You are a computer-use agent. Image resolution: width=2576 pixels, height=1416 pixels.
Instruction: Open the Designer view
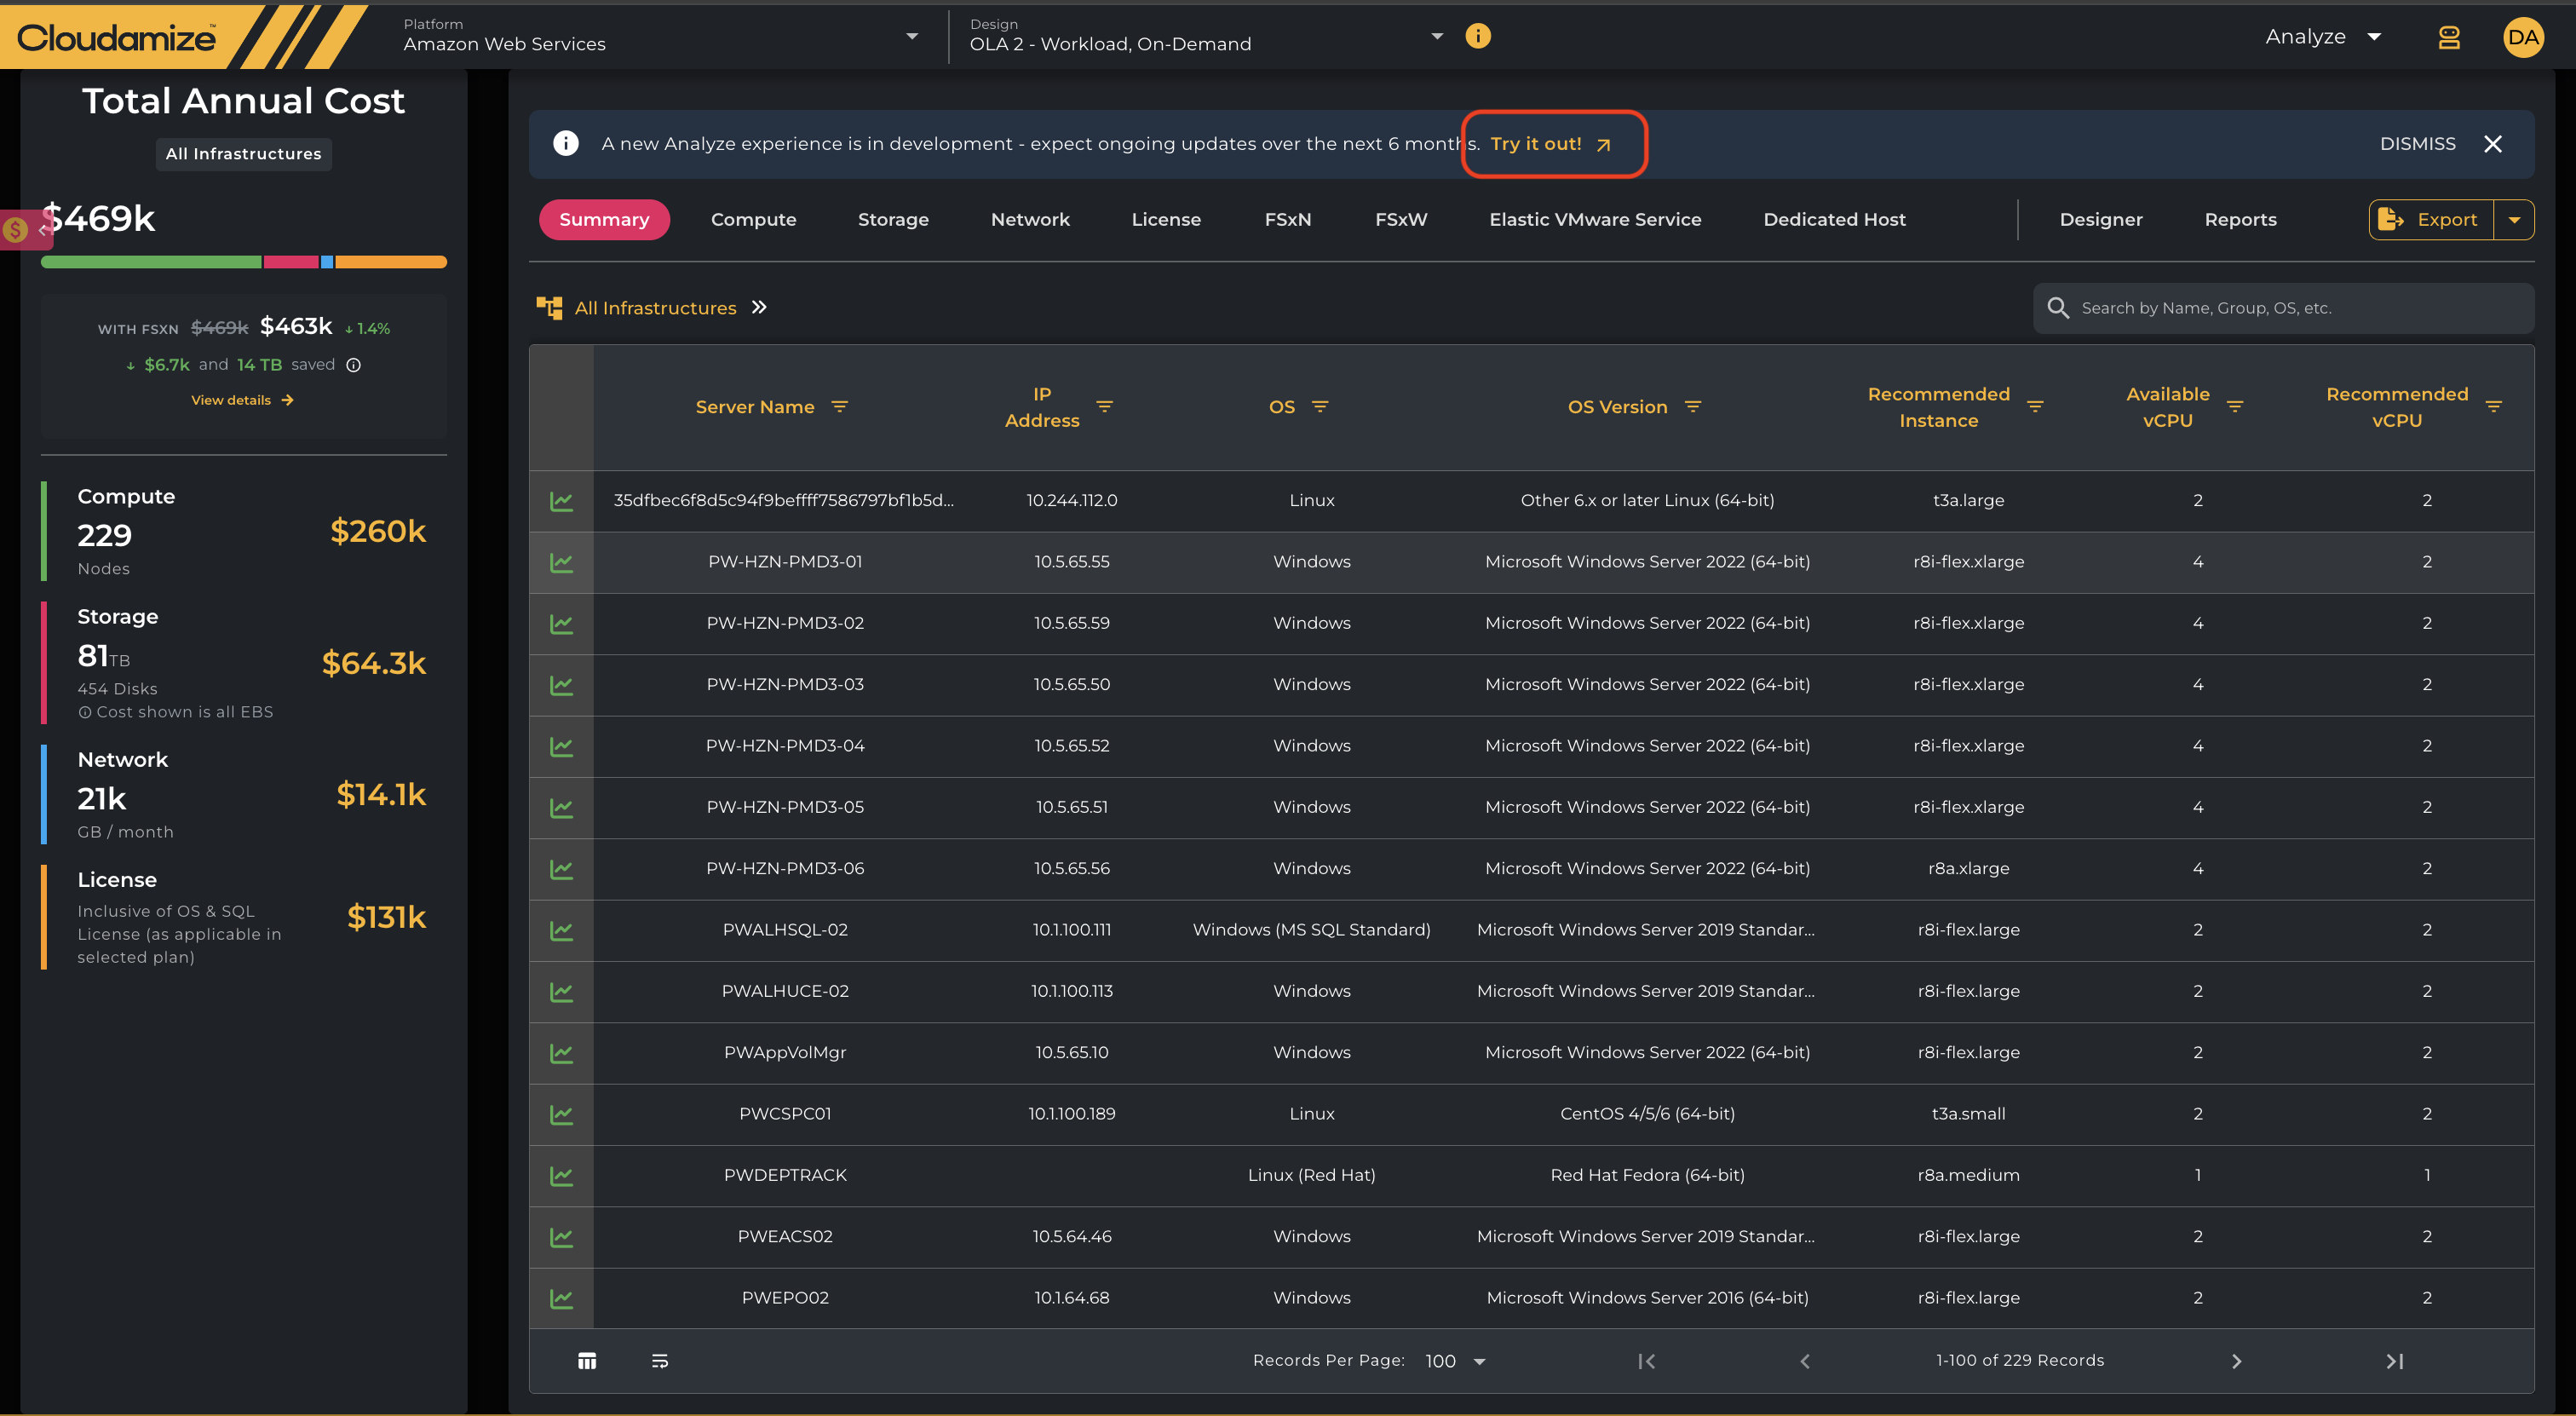[2100, 220]
